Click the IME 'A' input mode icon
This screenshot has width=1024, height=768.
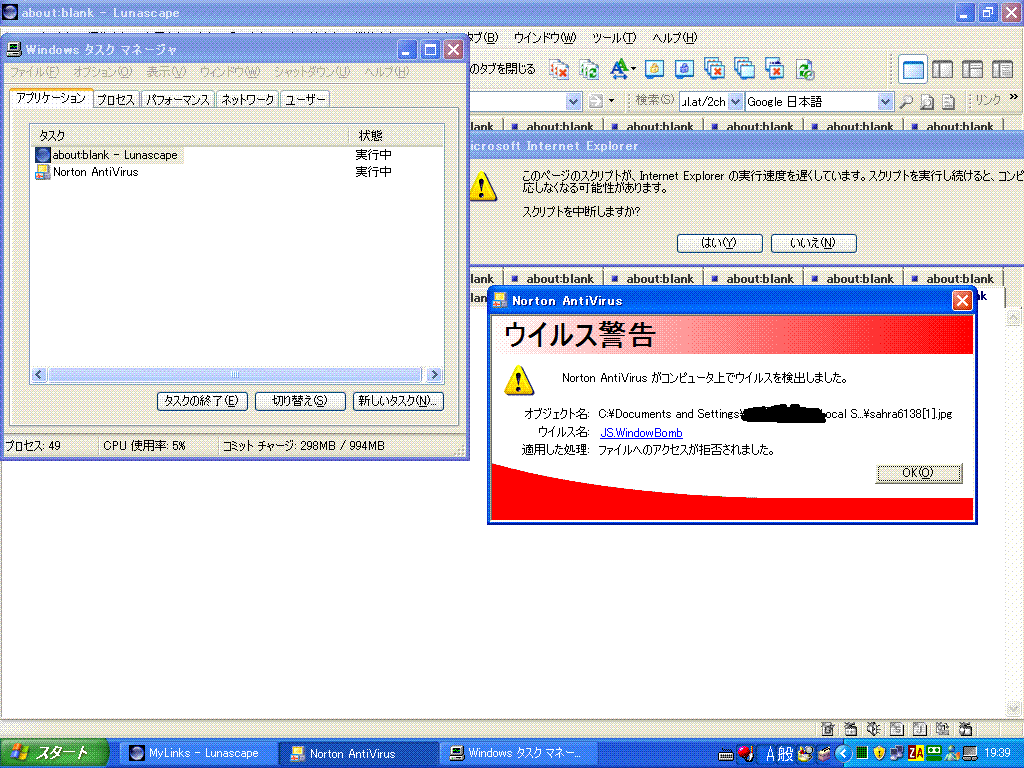click(x=771, y=754)
